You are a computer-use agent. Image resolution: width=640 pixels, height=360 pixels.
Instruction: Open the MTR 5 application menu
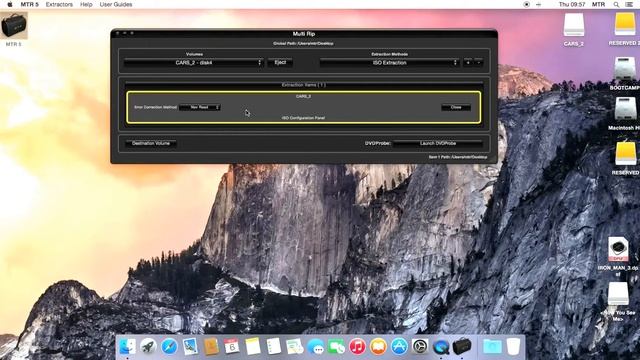[x=29, y=4]
